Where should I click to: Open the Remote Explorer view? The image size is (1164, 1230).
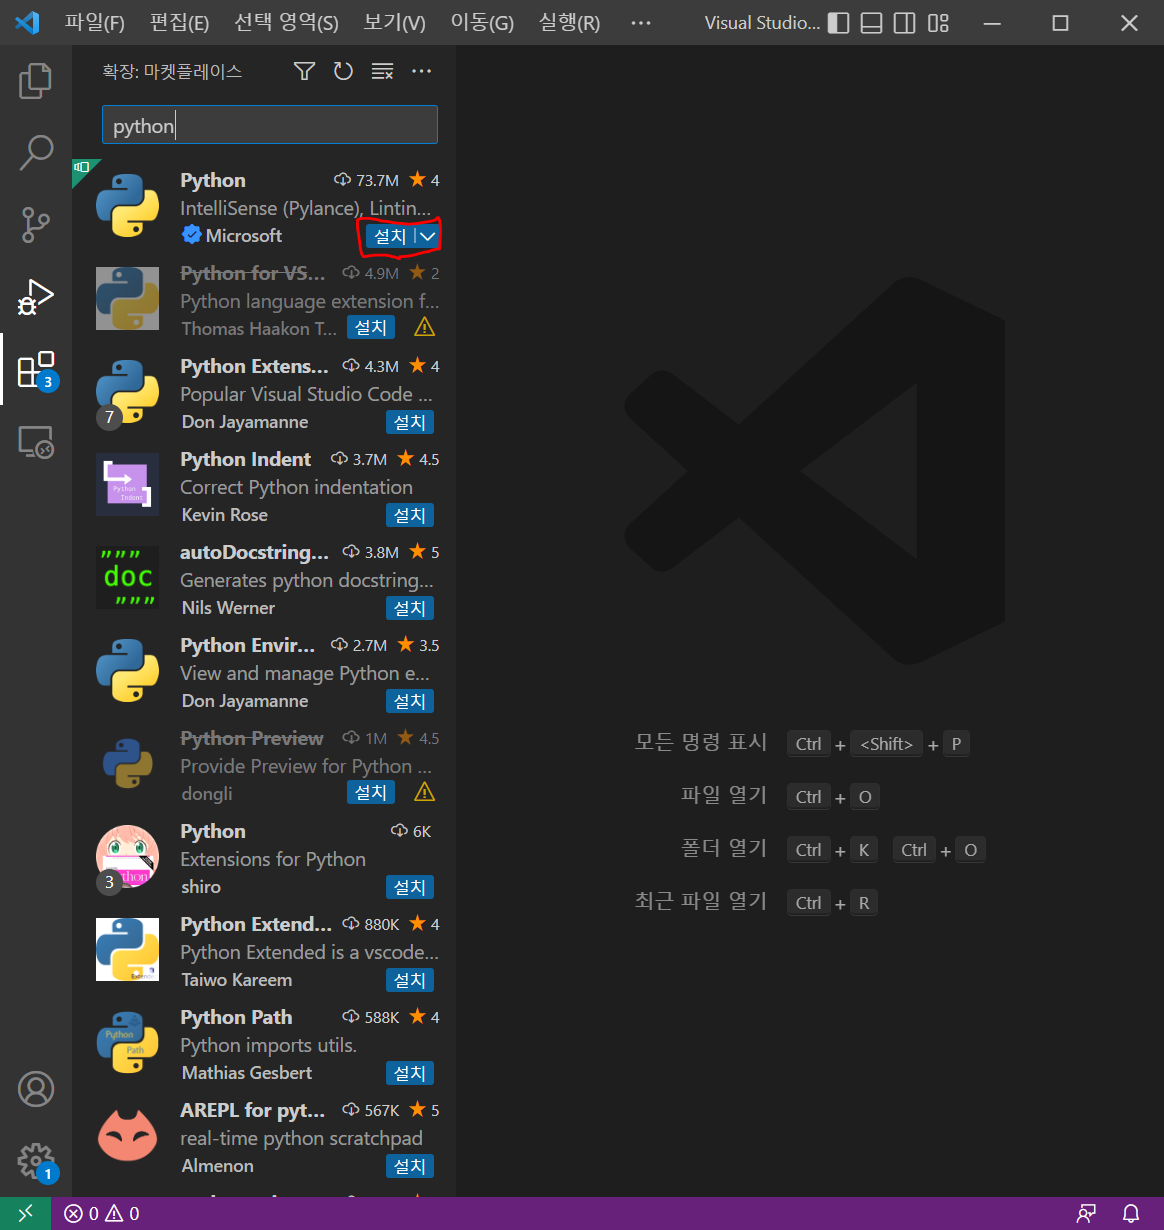36,441
